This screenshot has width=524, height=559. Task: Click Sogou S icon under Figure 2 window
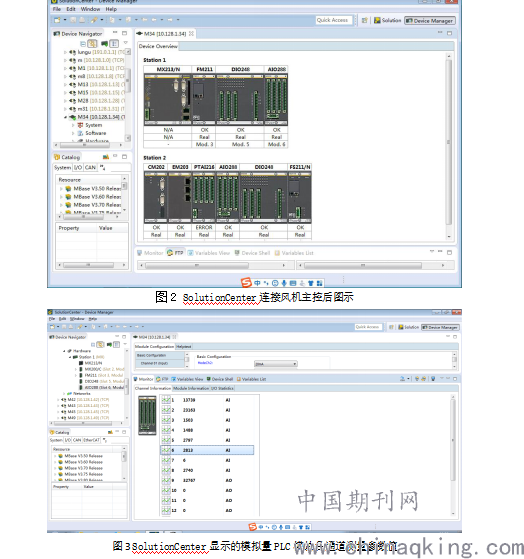click(246, 283)
